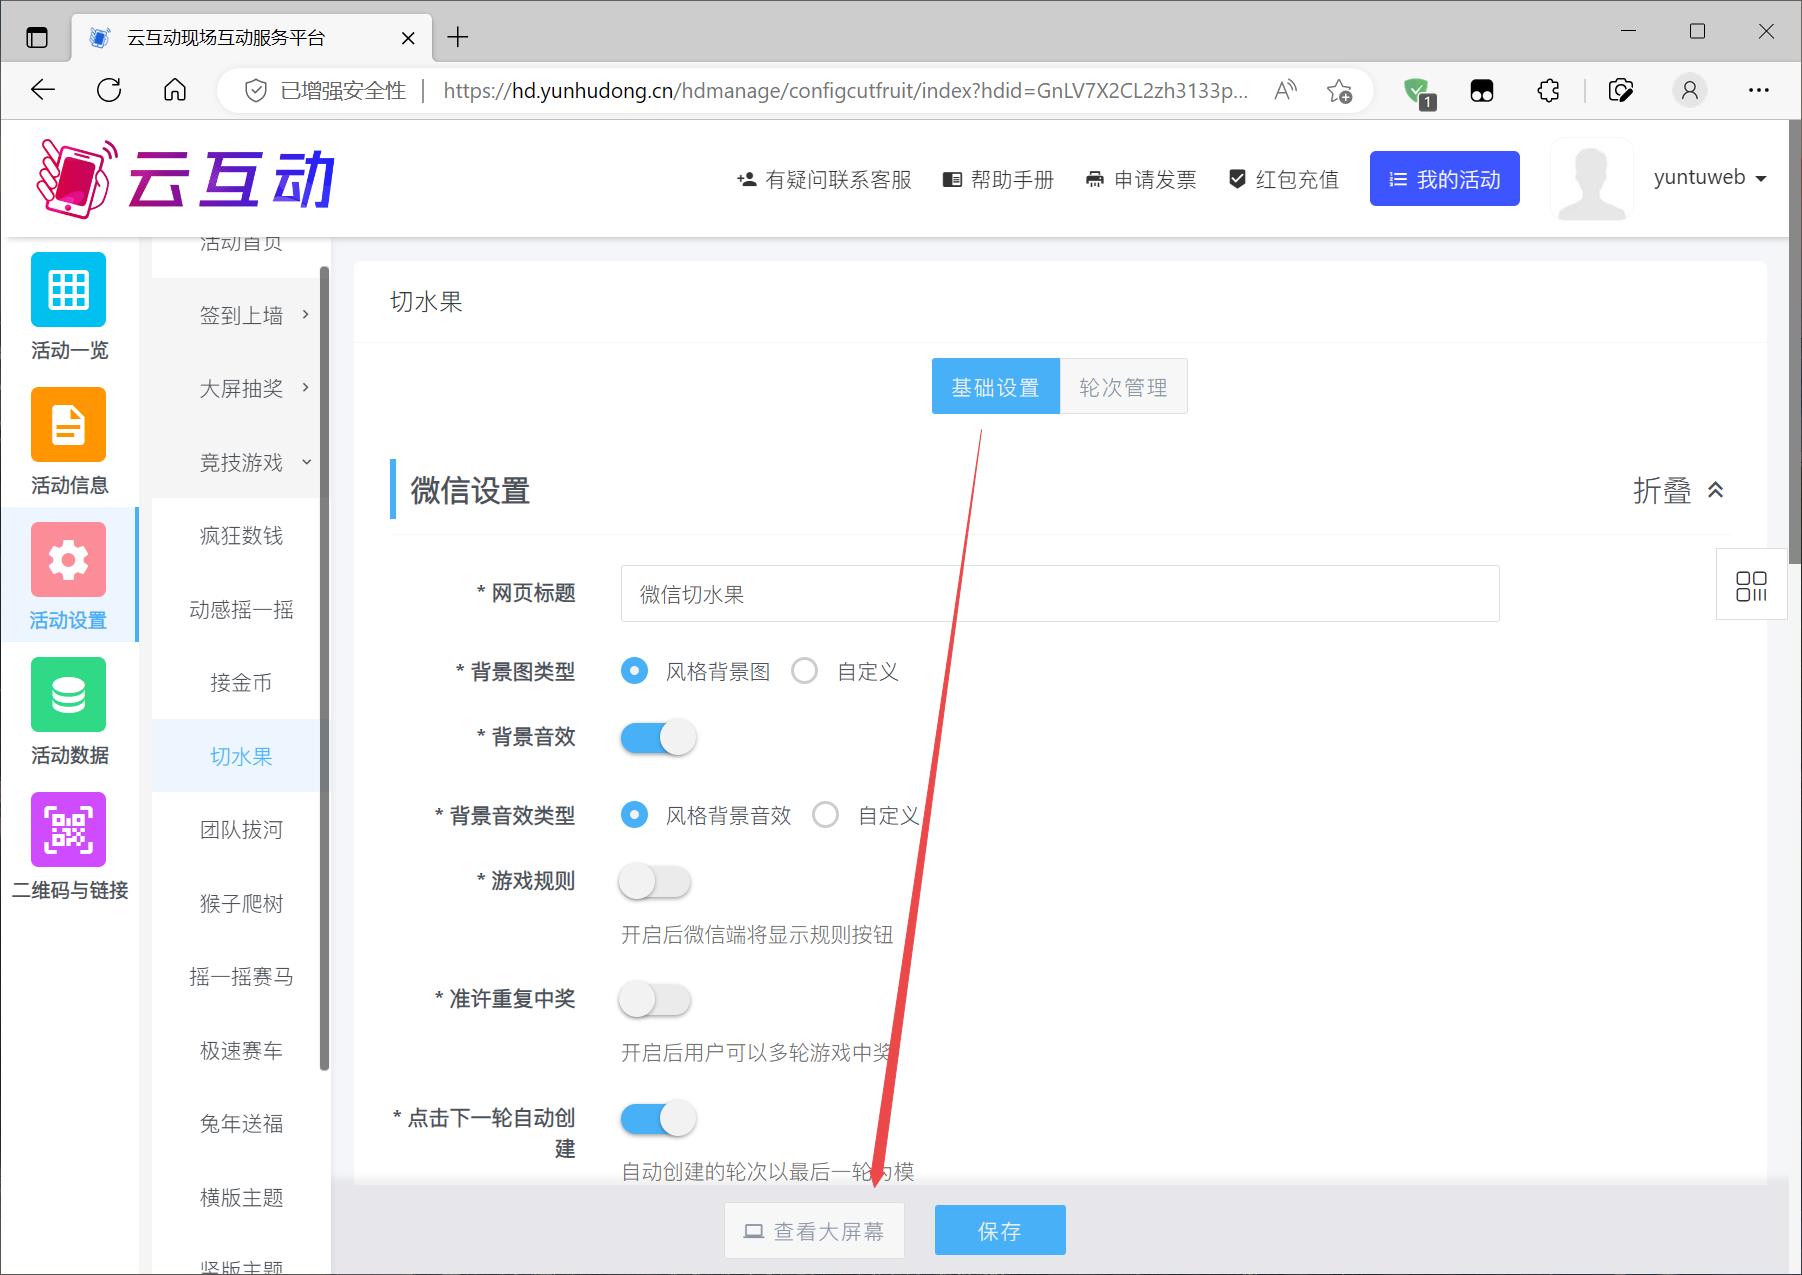This screenshot has height=1275, width=1802.
Task: Click the 红包充值 link
Action: pyautogui.click(x=1283, y=179)
